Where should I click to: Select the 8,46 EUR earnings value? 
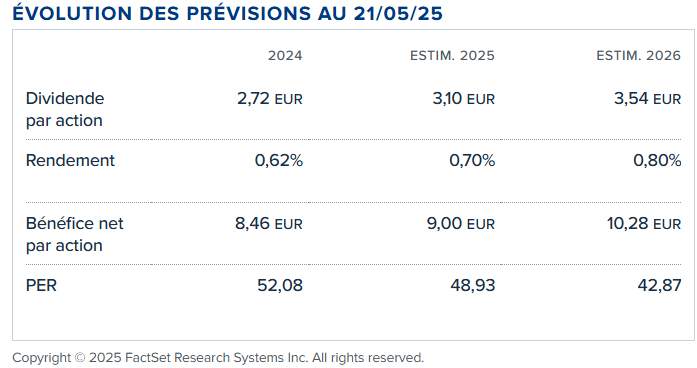pos(269,224)
